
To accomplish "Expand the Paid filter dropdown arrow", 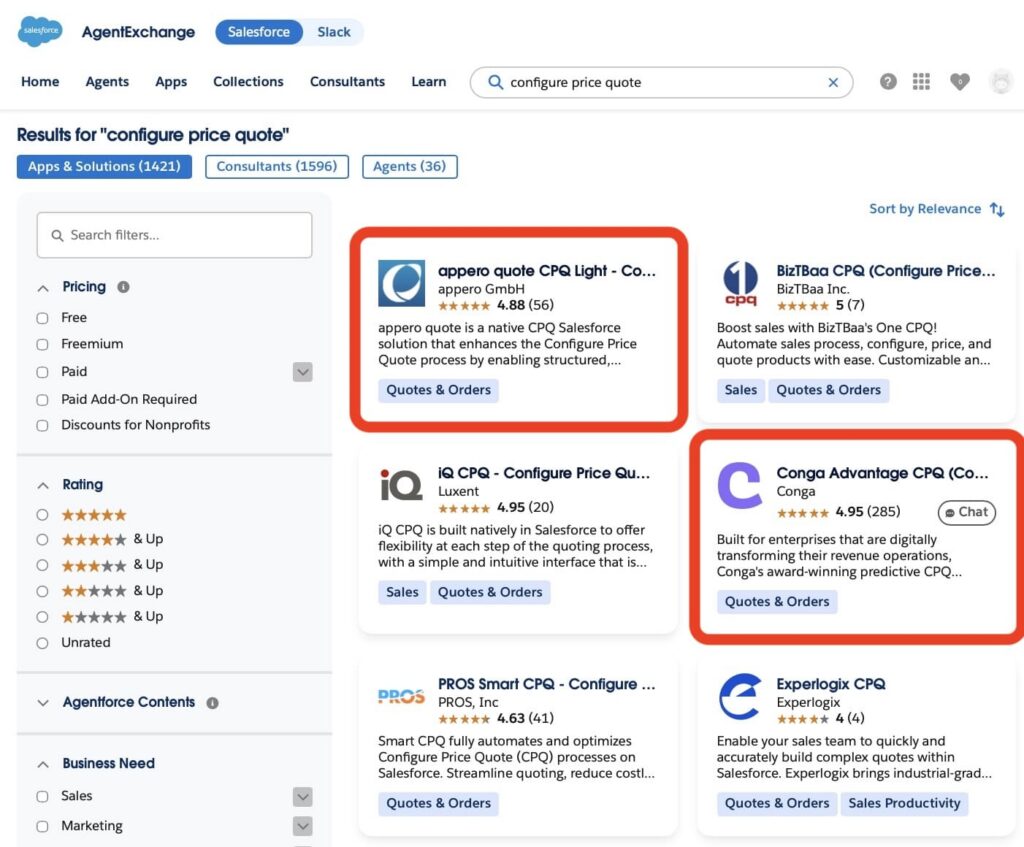I will coord(302,372).
